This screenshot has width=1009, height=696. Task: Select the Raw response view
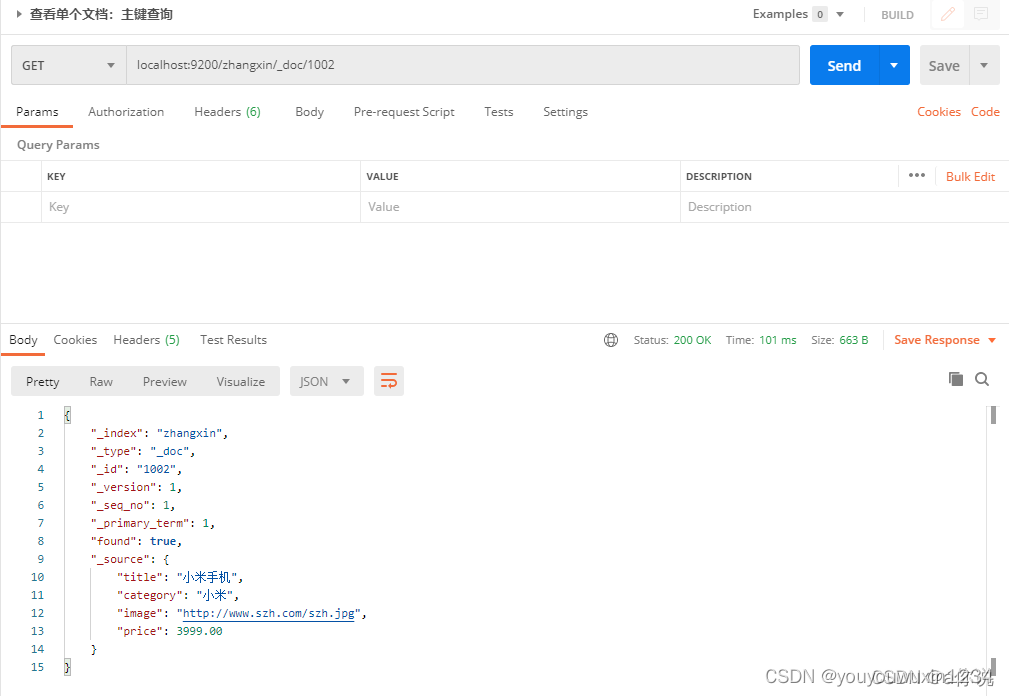[101, 381]
